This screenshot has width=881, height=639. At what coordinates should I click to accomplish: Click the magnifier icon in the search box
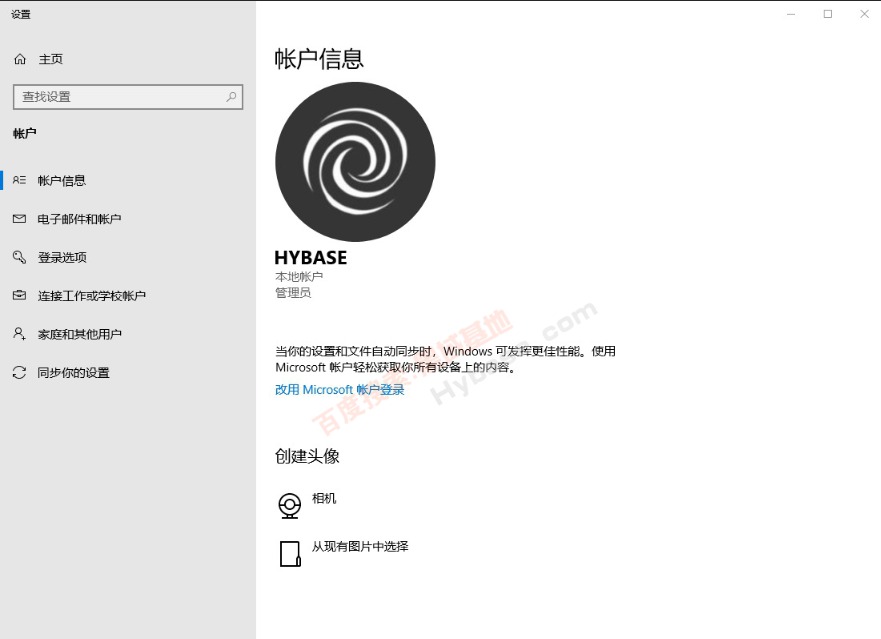(x=231, y=97)
